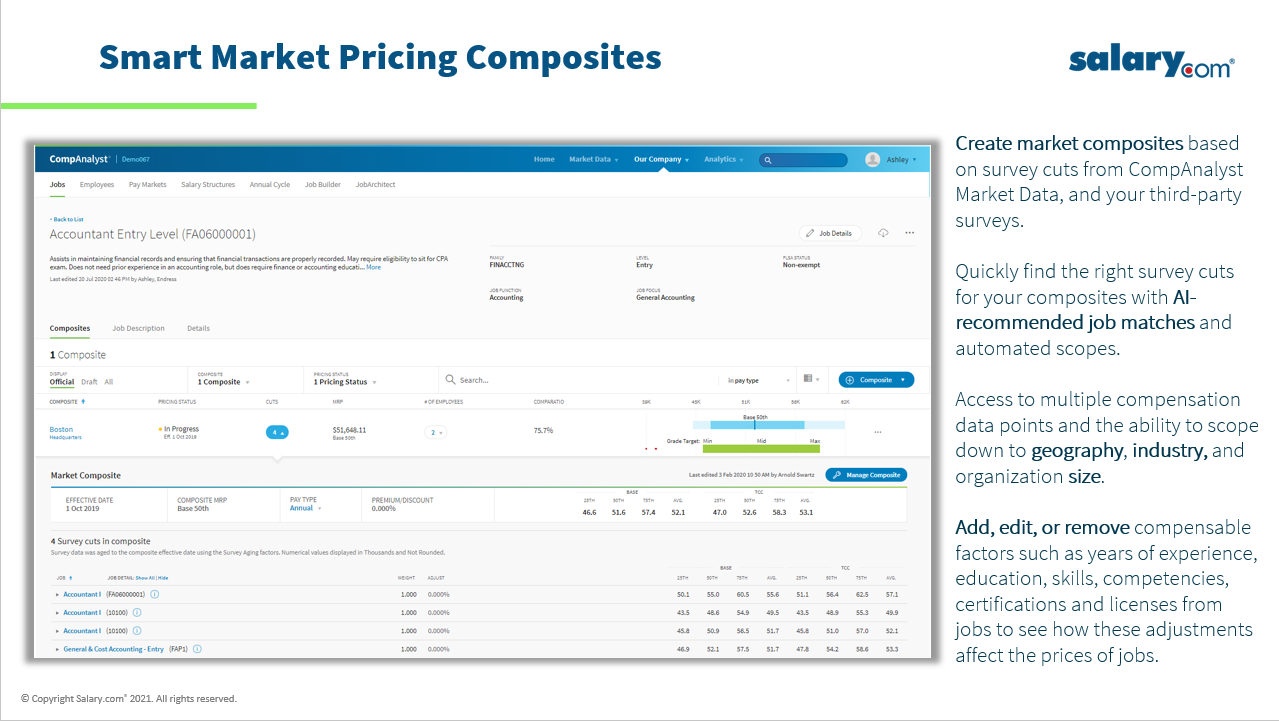Expand the Annual pay type dropdown
Image resolution: width=1279 pixels, height=721 pixels.
305,508
